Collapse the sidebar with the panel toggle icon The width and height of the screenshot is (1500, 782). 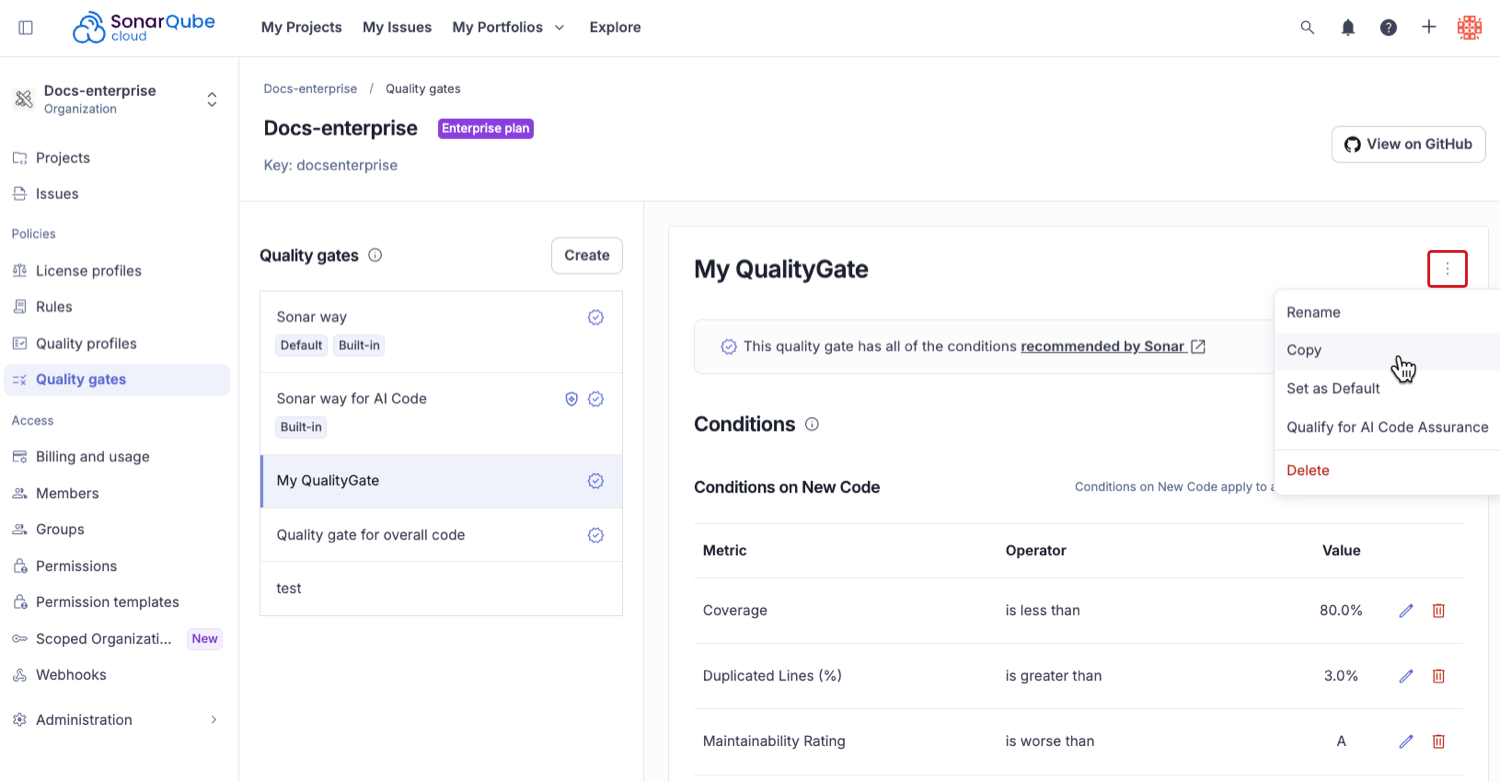(26, 27)
